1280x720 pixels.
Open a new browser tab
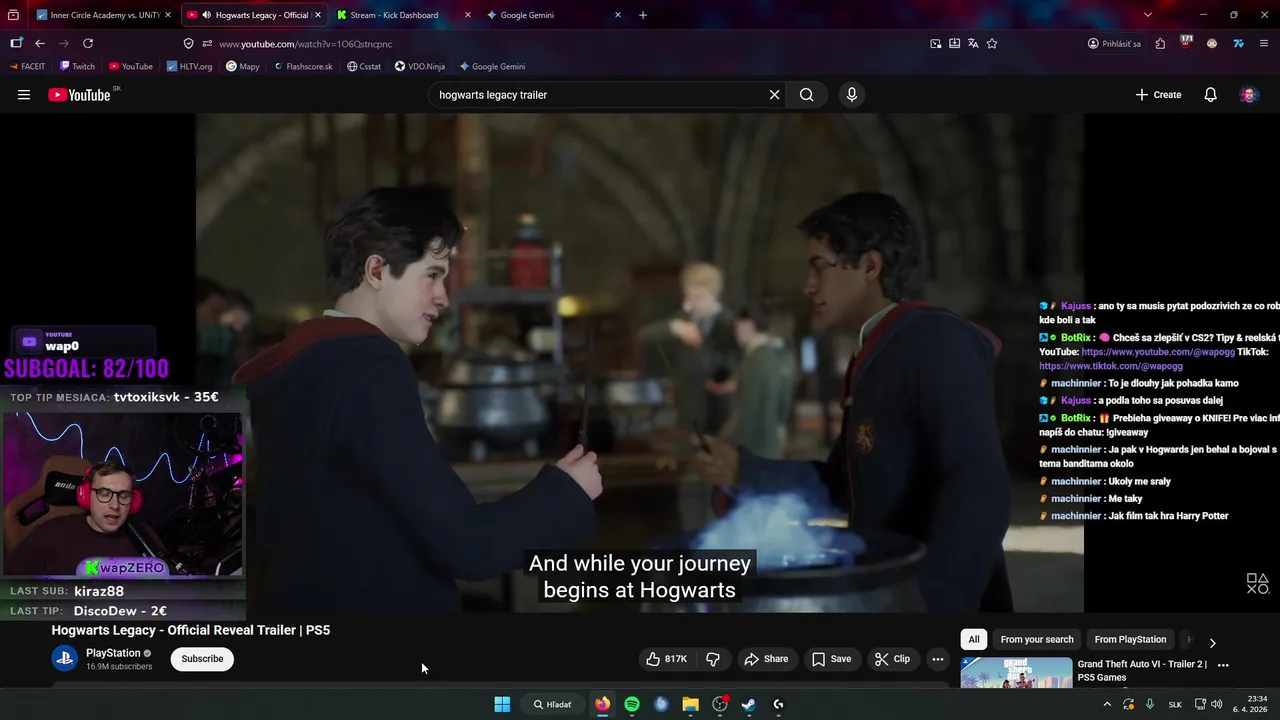pyautogui.click(x=643, y=15)
